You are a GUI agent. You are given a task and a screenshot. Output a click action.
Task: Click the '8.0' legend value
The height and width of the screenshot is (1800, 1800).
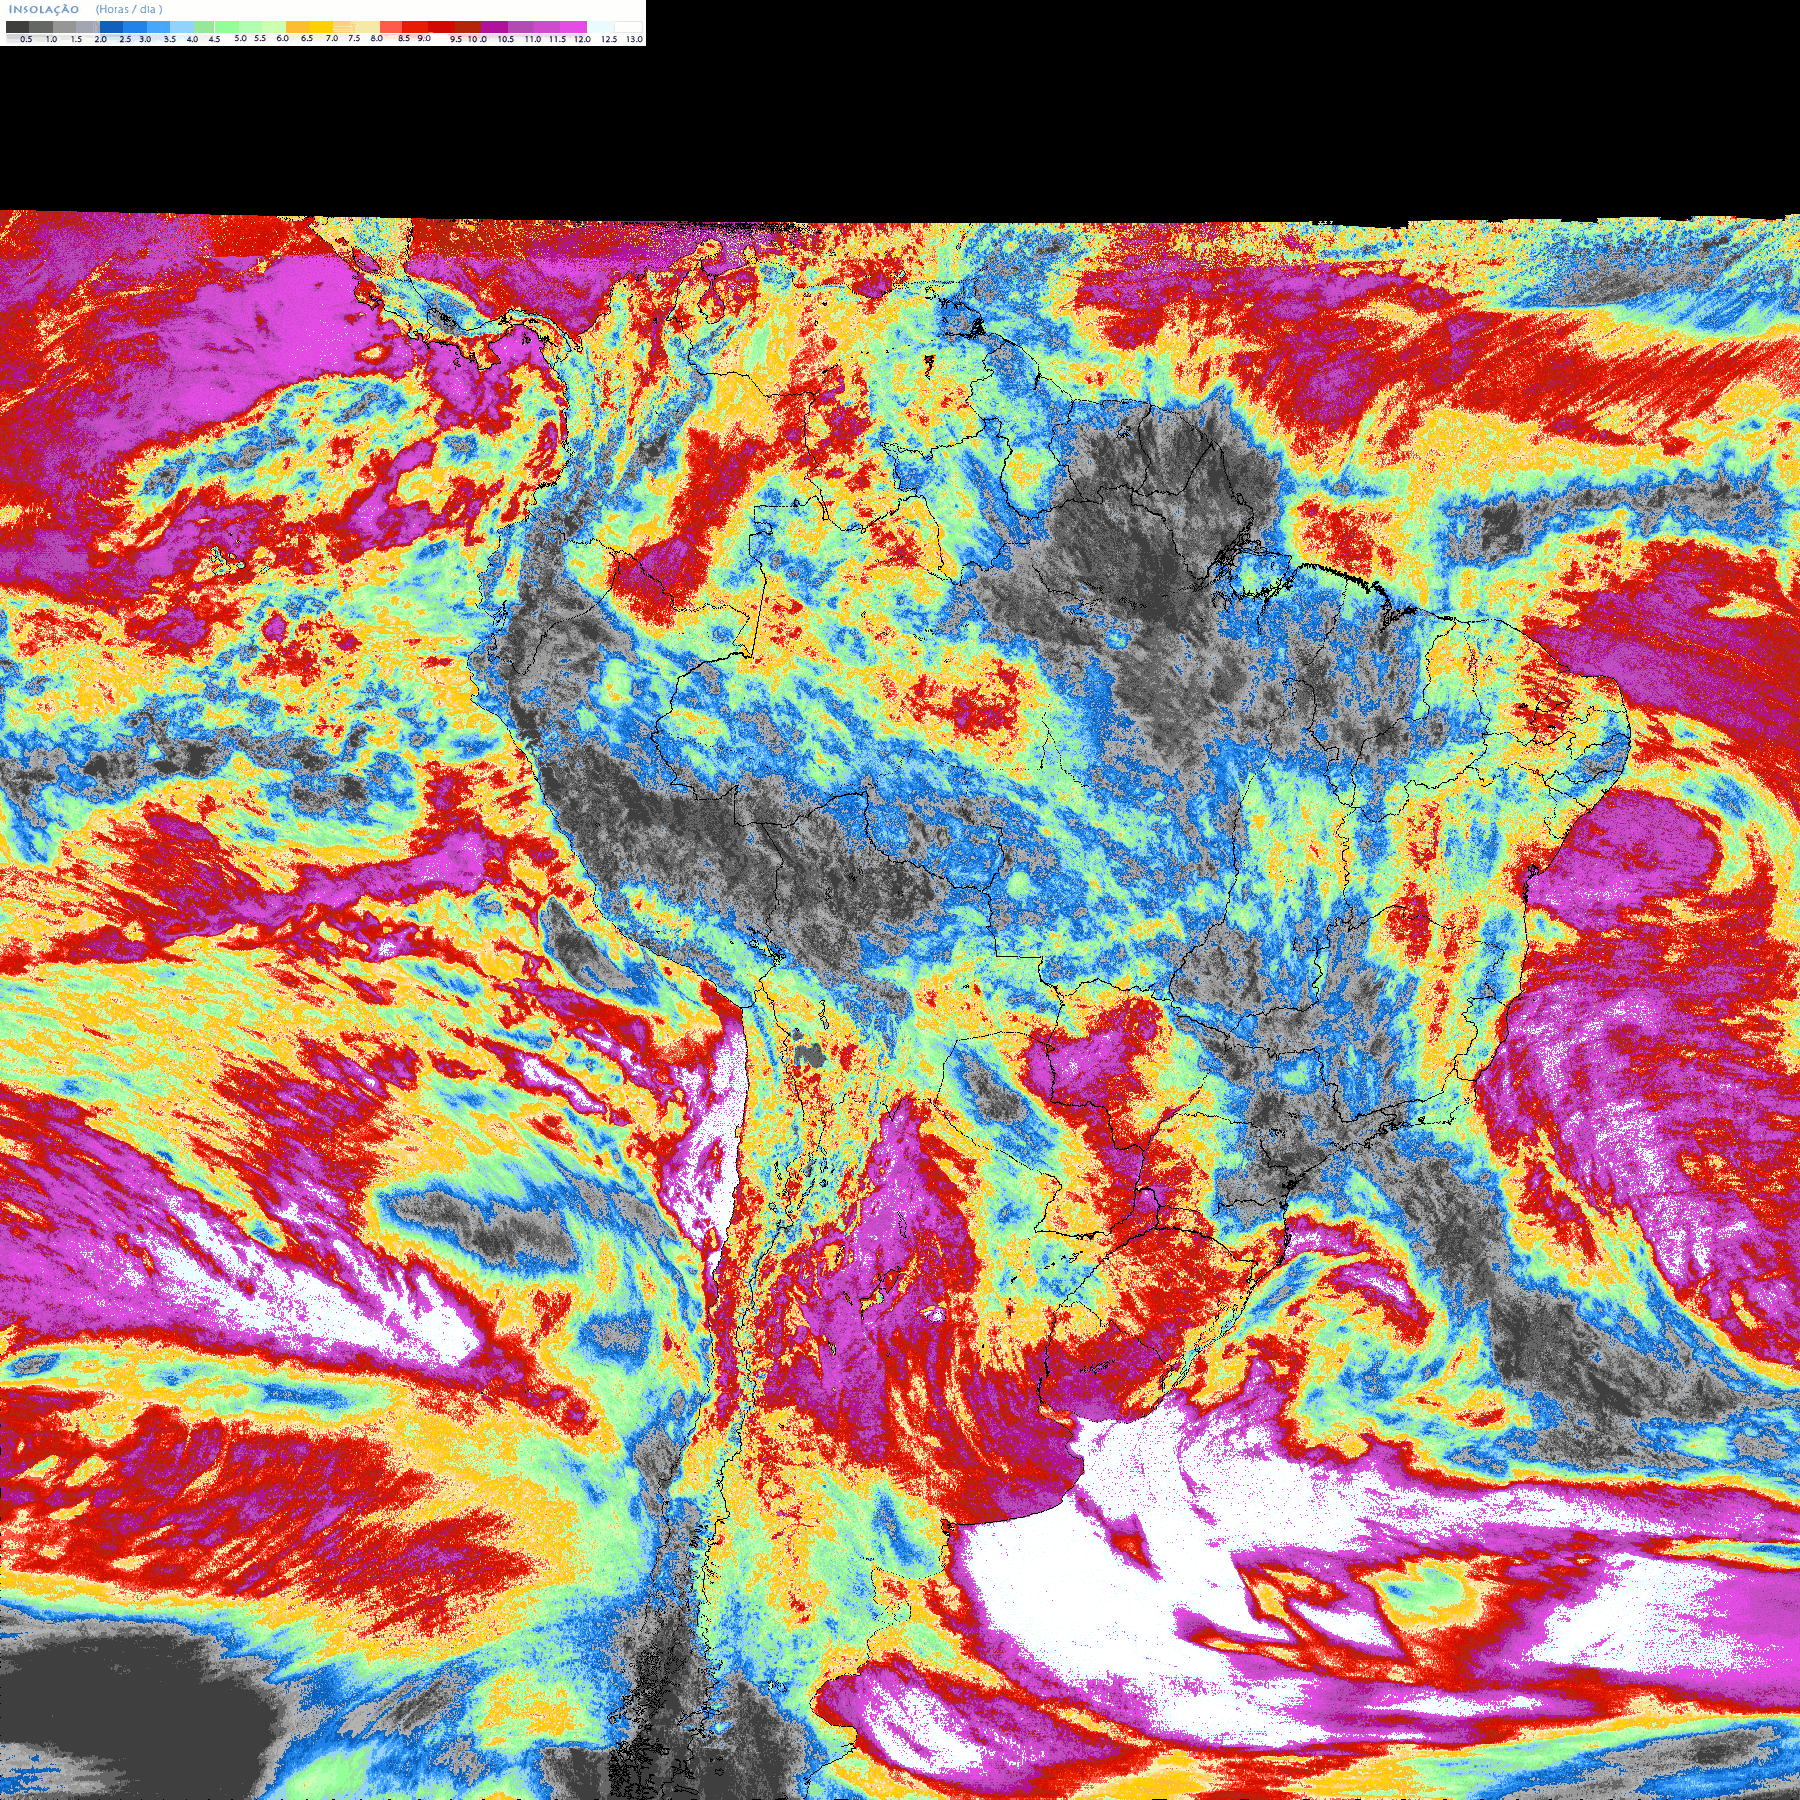(376, 38)
